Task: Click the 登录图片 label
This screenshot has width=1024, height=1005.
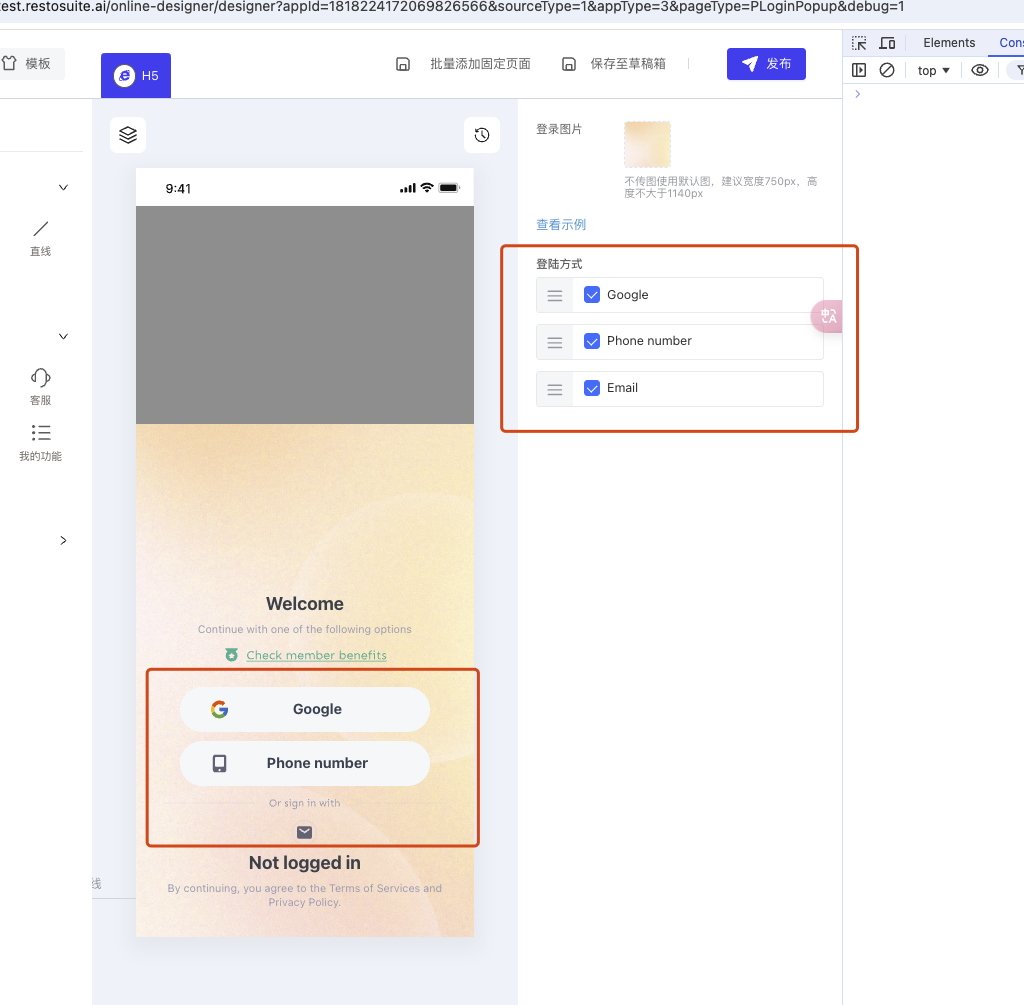Action: pyautogui.click(x=559, y=129)
